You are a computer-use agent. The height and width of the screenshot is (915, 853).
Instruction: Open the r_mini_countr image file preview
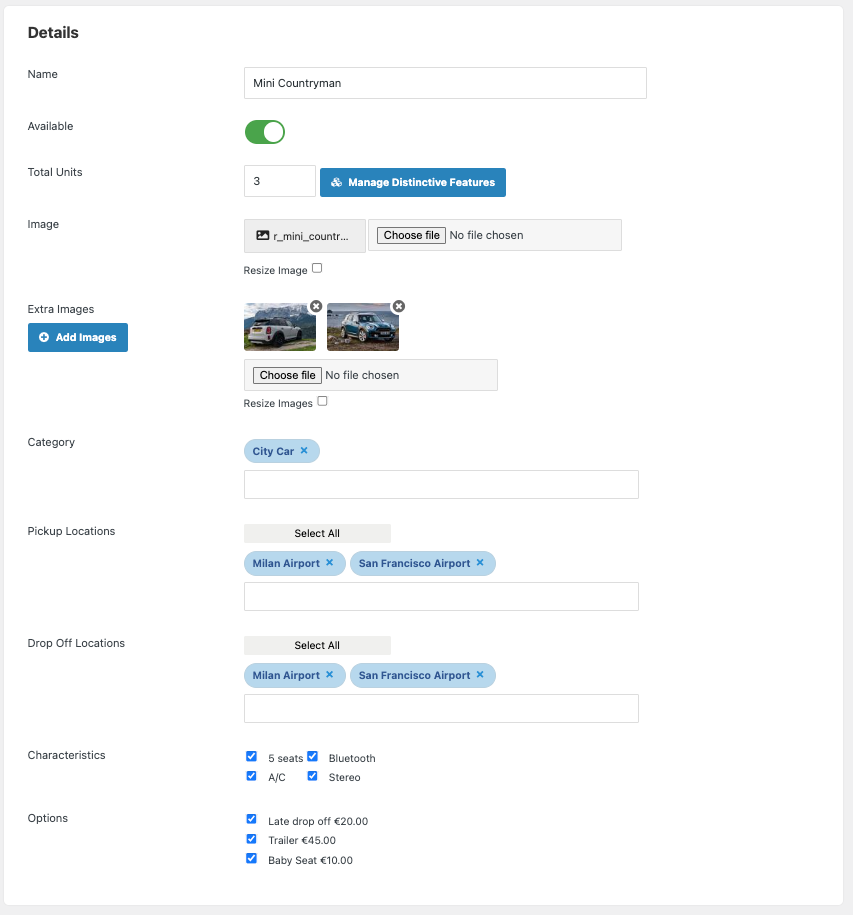tap(305, 236)
